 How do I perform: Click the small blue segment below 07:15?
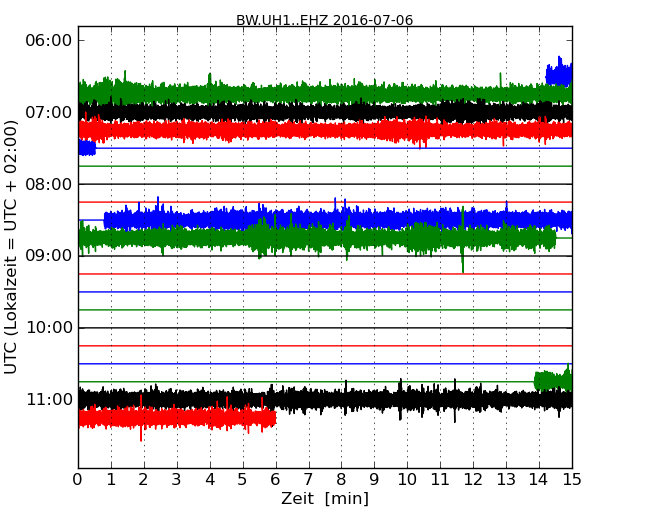86,148
